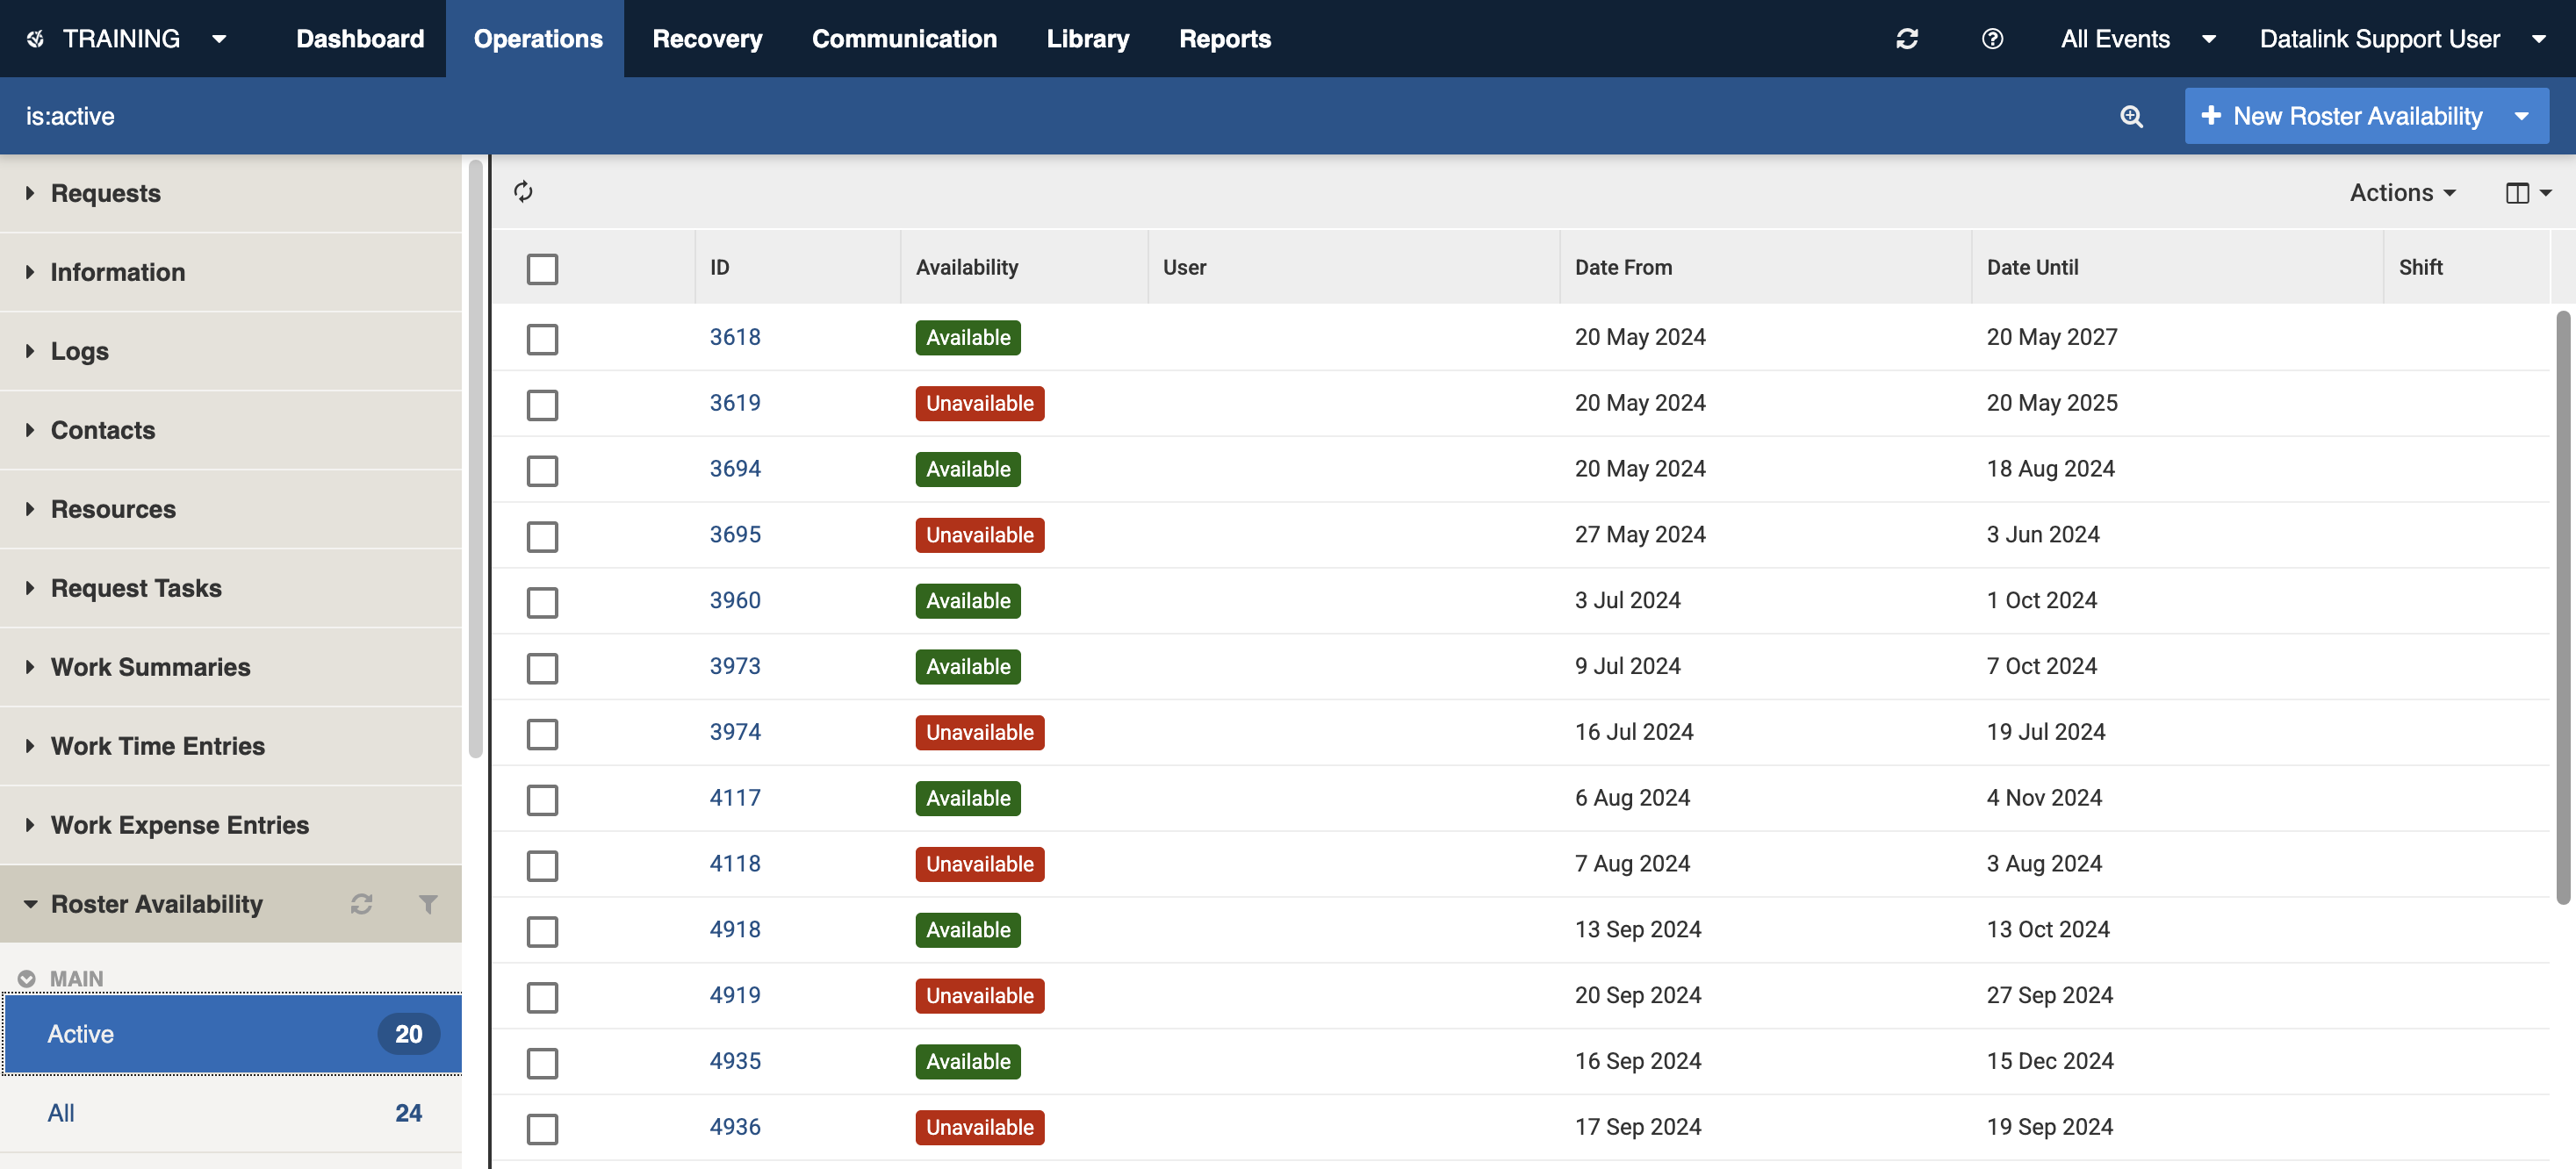2576x1169 pixels.
Task: Open the help question mark icon
Action: 1991,39
